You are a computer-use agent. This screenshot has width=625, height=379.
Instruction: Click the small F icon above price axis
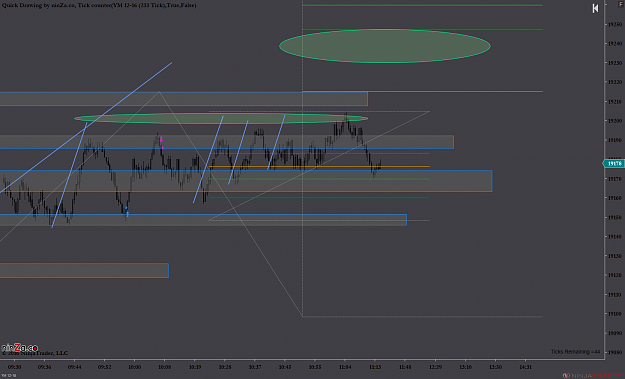pos(620,4)
